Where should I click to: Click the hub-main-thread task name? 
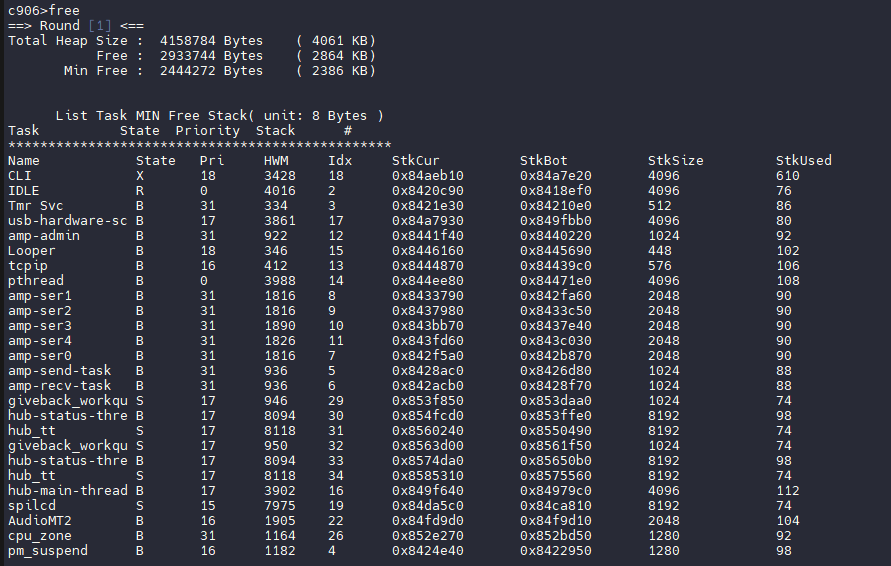coord(68,491)
